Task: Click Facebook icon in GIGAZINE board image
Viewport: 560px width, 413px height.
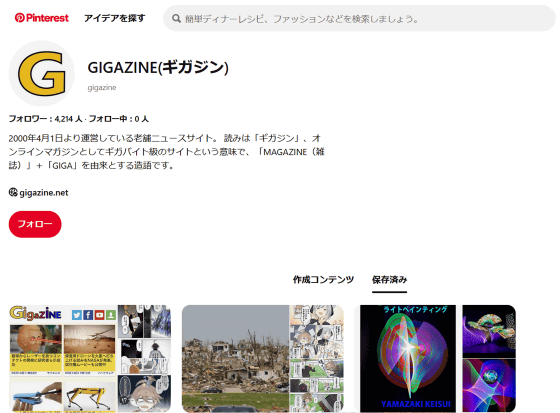Action: point(88,315)
